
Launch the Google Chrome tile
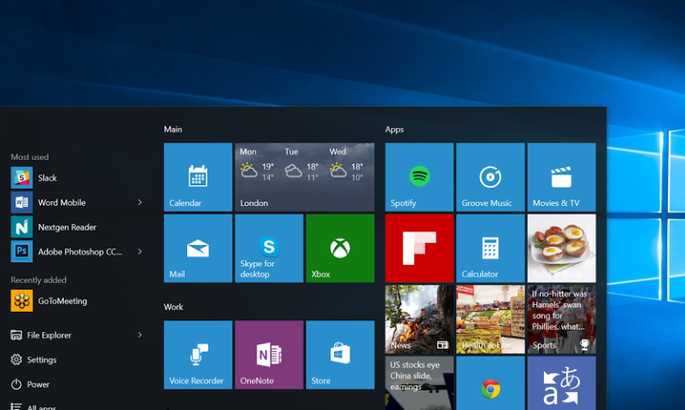[x=491, y=383]
